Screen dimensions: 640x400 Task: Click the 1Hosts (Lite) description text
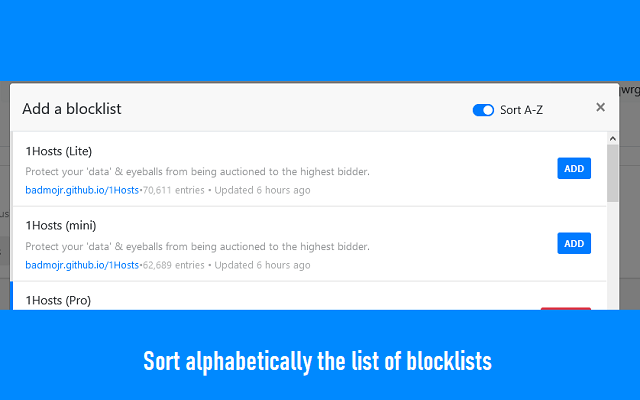(x=197, y=171)
